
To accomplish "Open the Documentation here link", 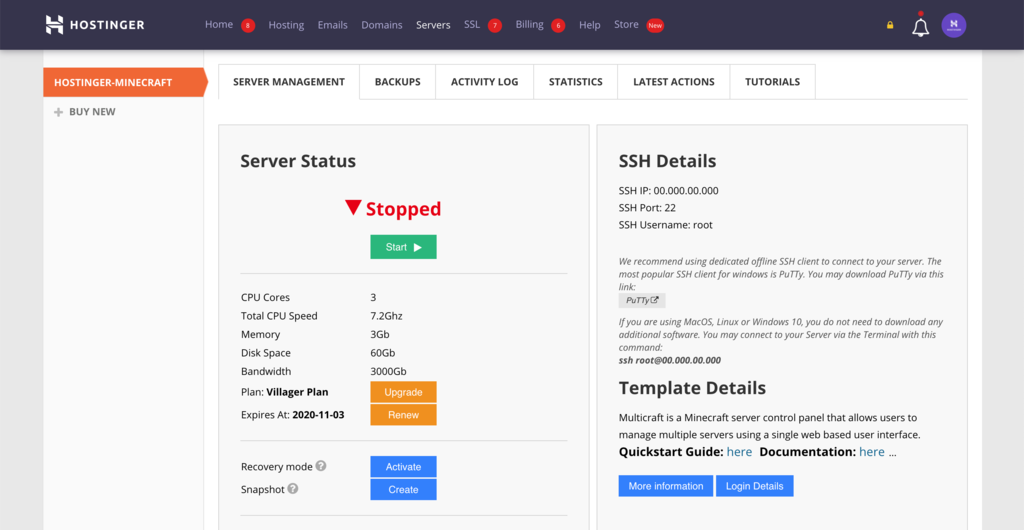I will [x=872, y=452].
